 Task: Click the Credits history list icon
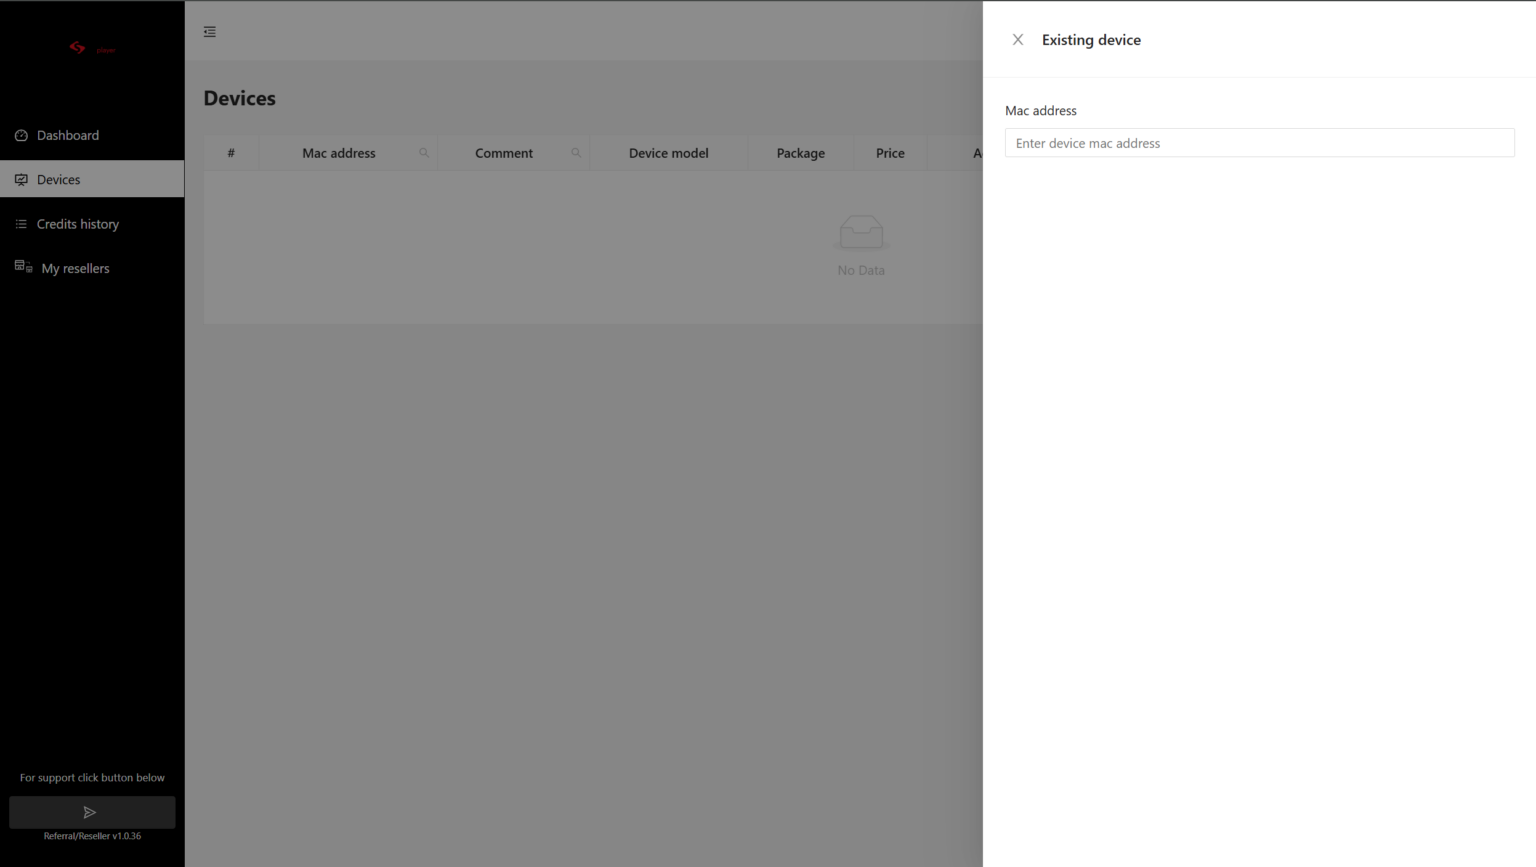coord(21,223)
